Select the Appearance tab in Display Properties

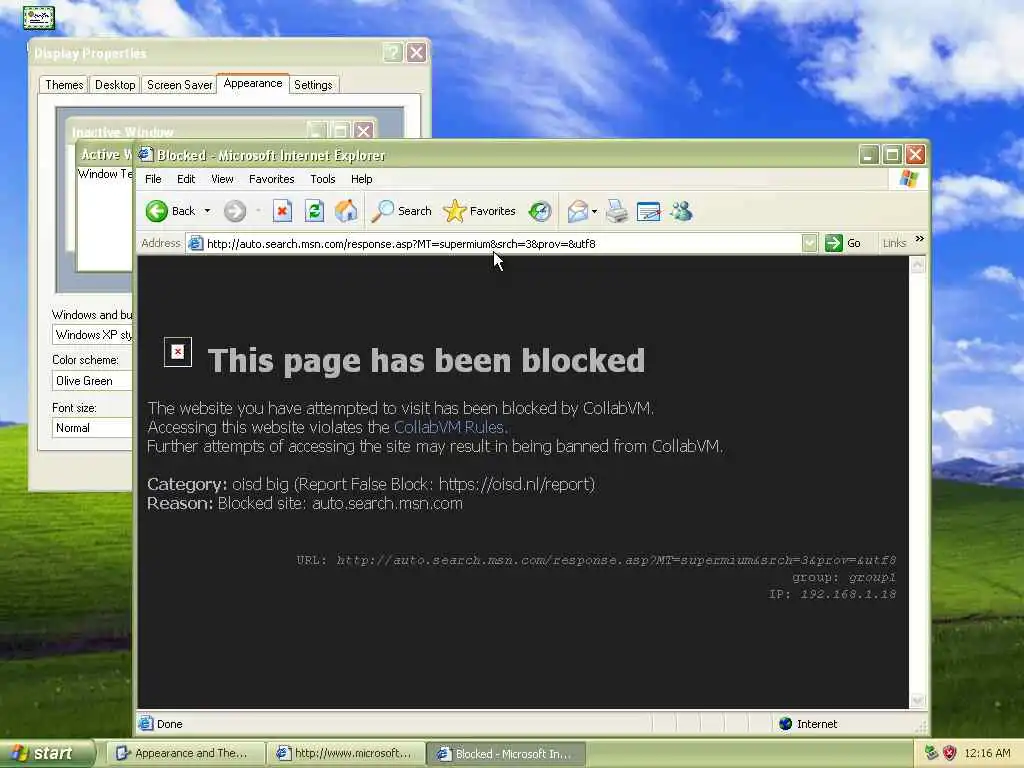(253, 84)
